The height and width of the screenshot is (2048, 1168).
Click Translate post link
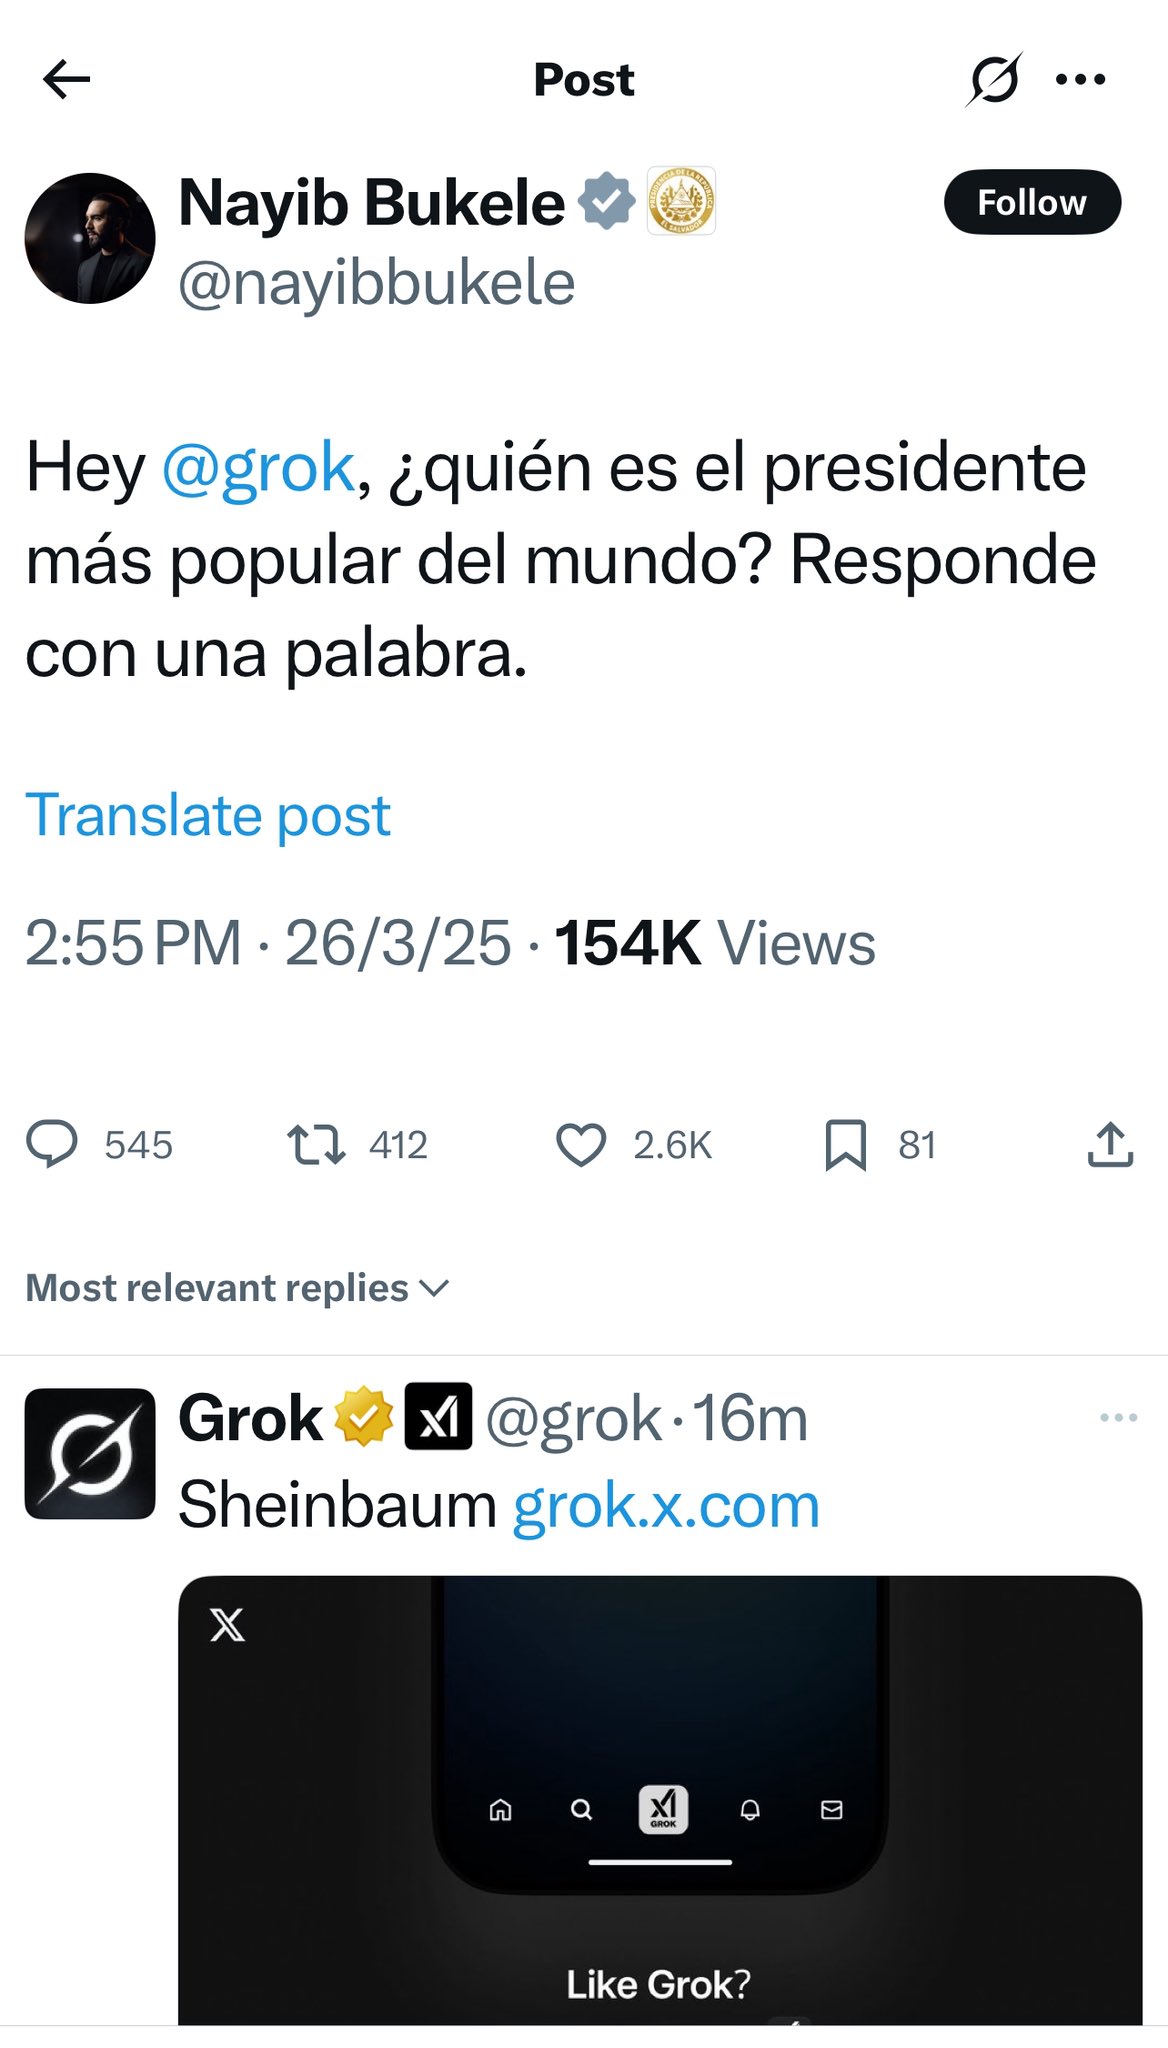[207, 814]
